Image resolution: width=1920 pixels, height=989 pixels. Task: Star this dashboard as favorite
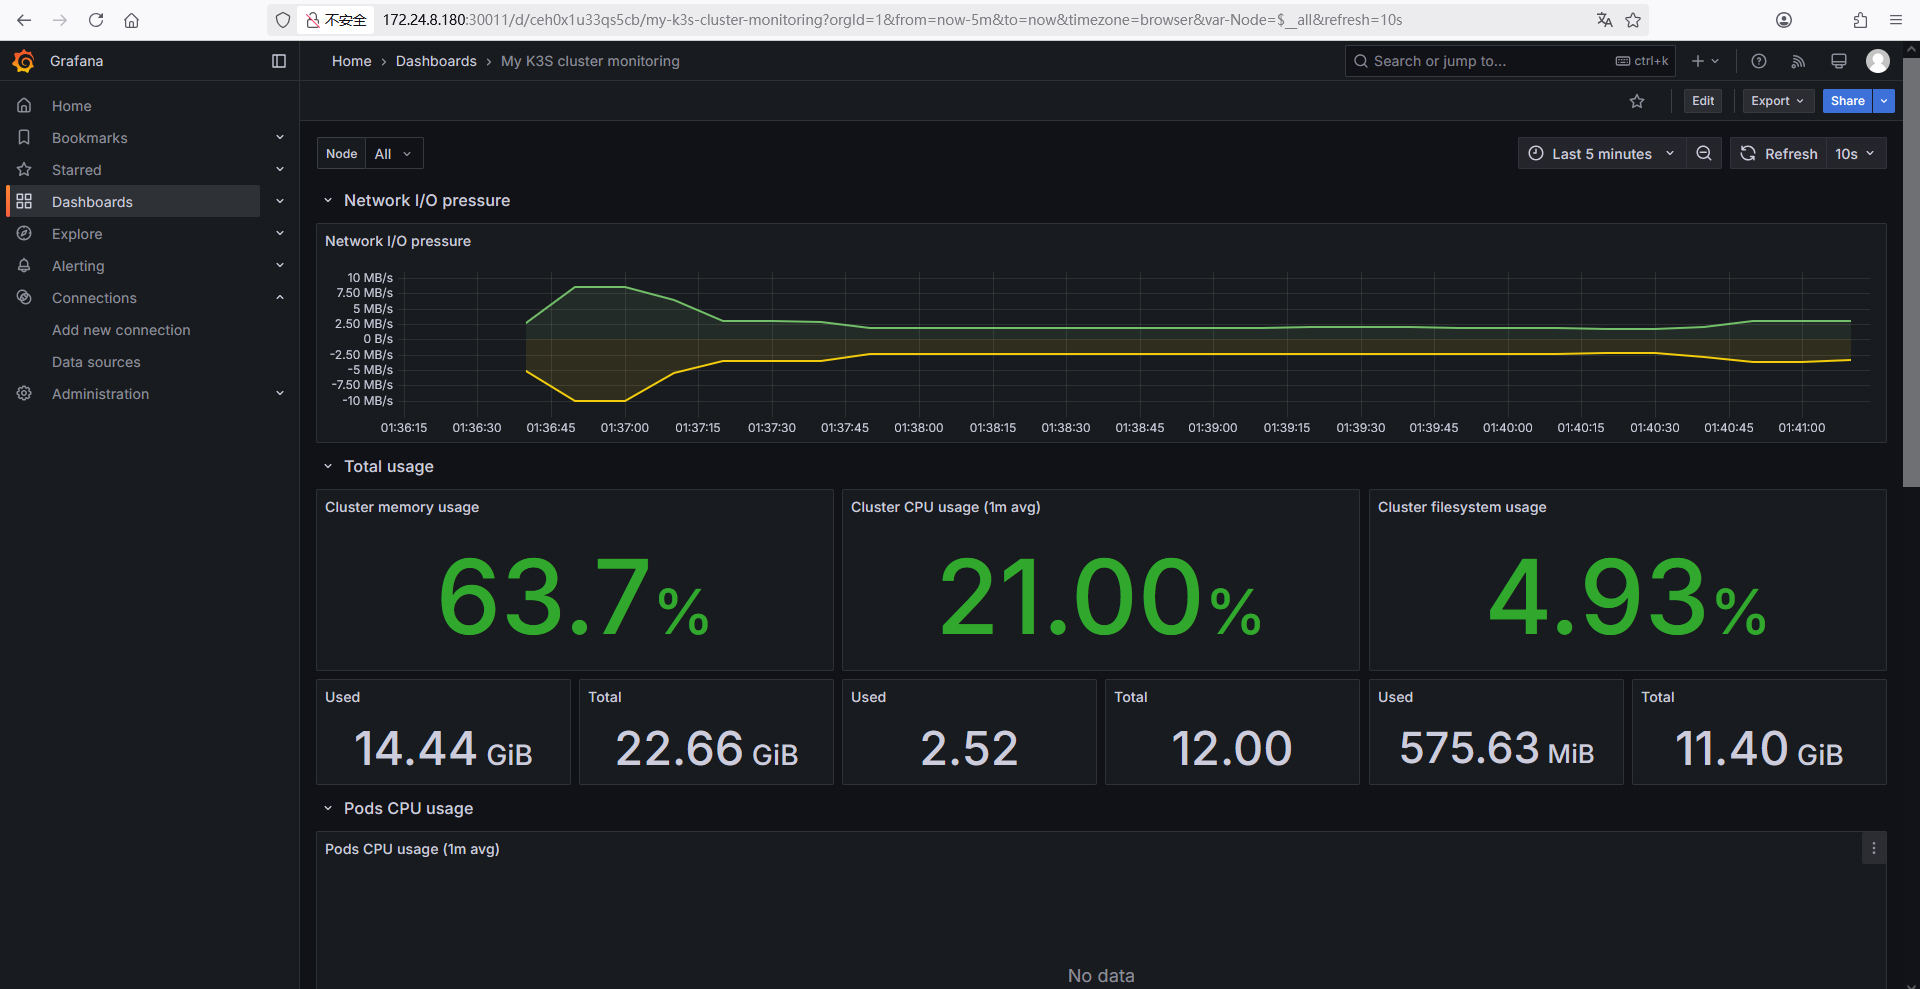[x=1637, y=101]
